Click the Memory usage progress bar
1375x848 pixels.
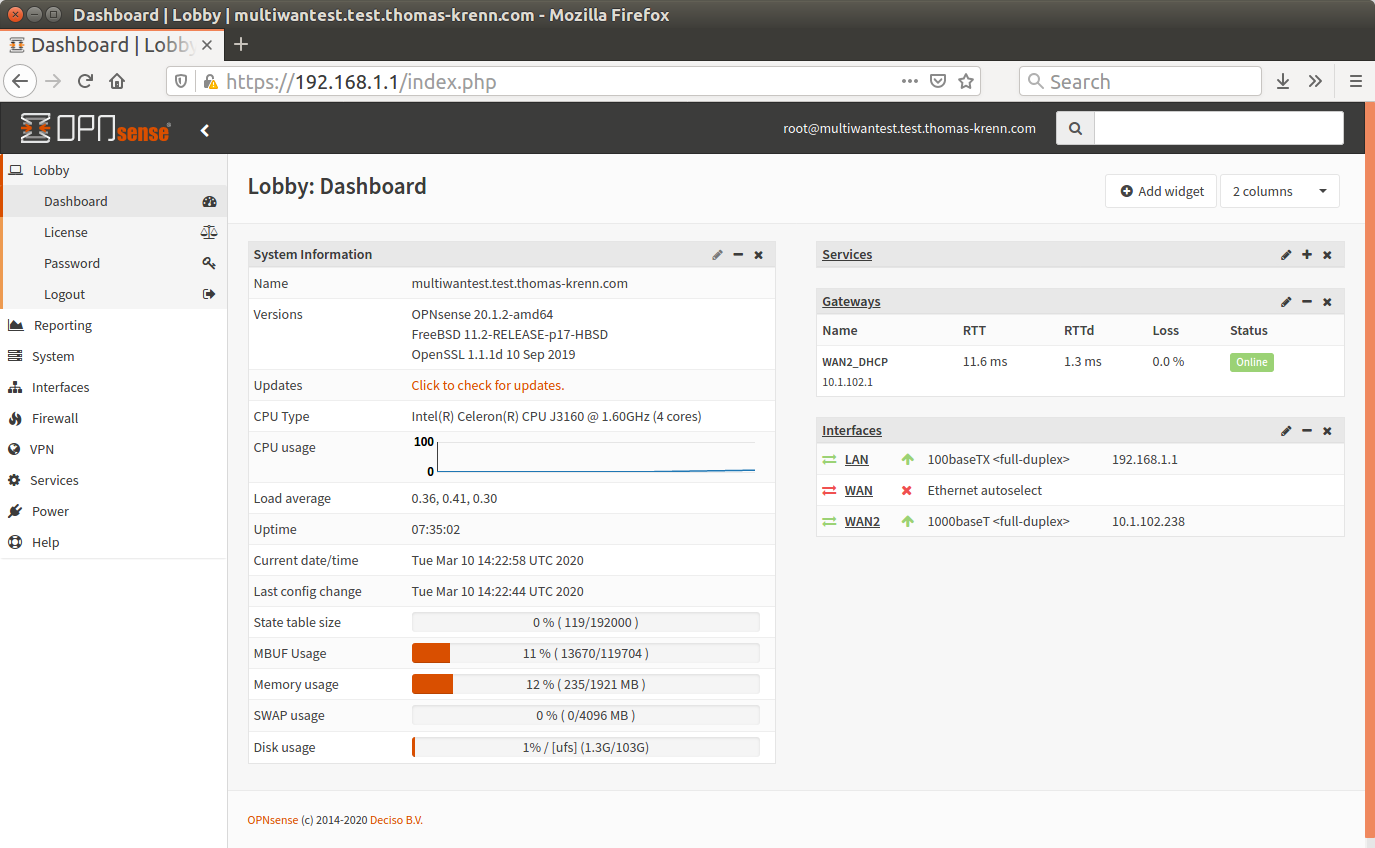[585, 684]
